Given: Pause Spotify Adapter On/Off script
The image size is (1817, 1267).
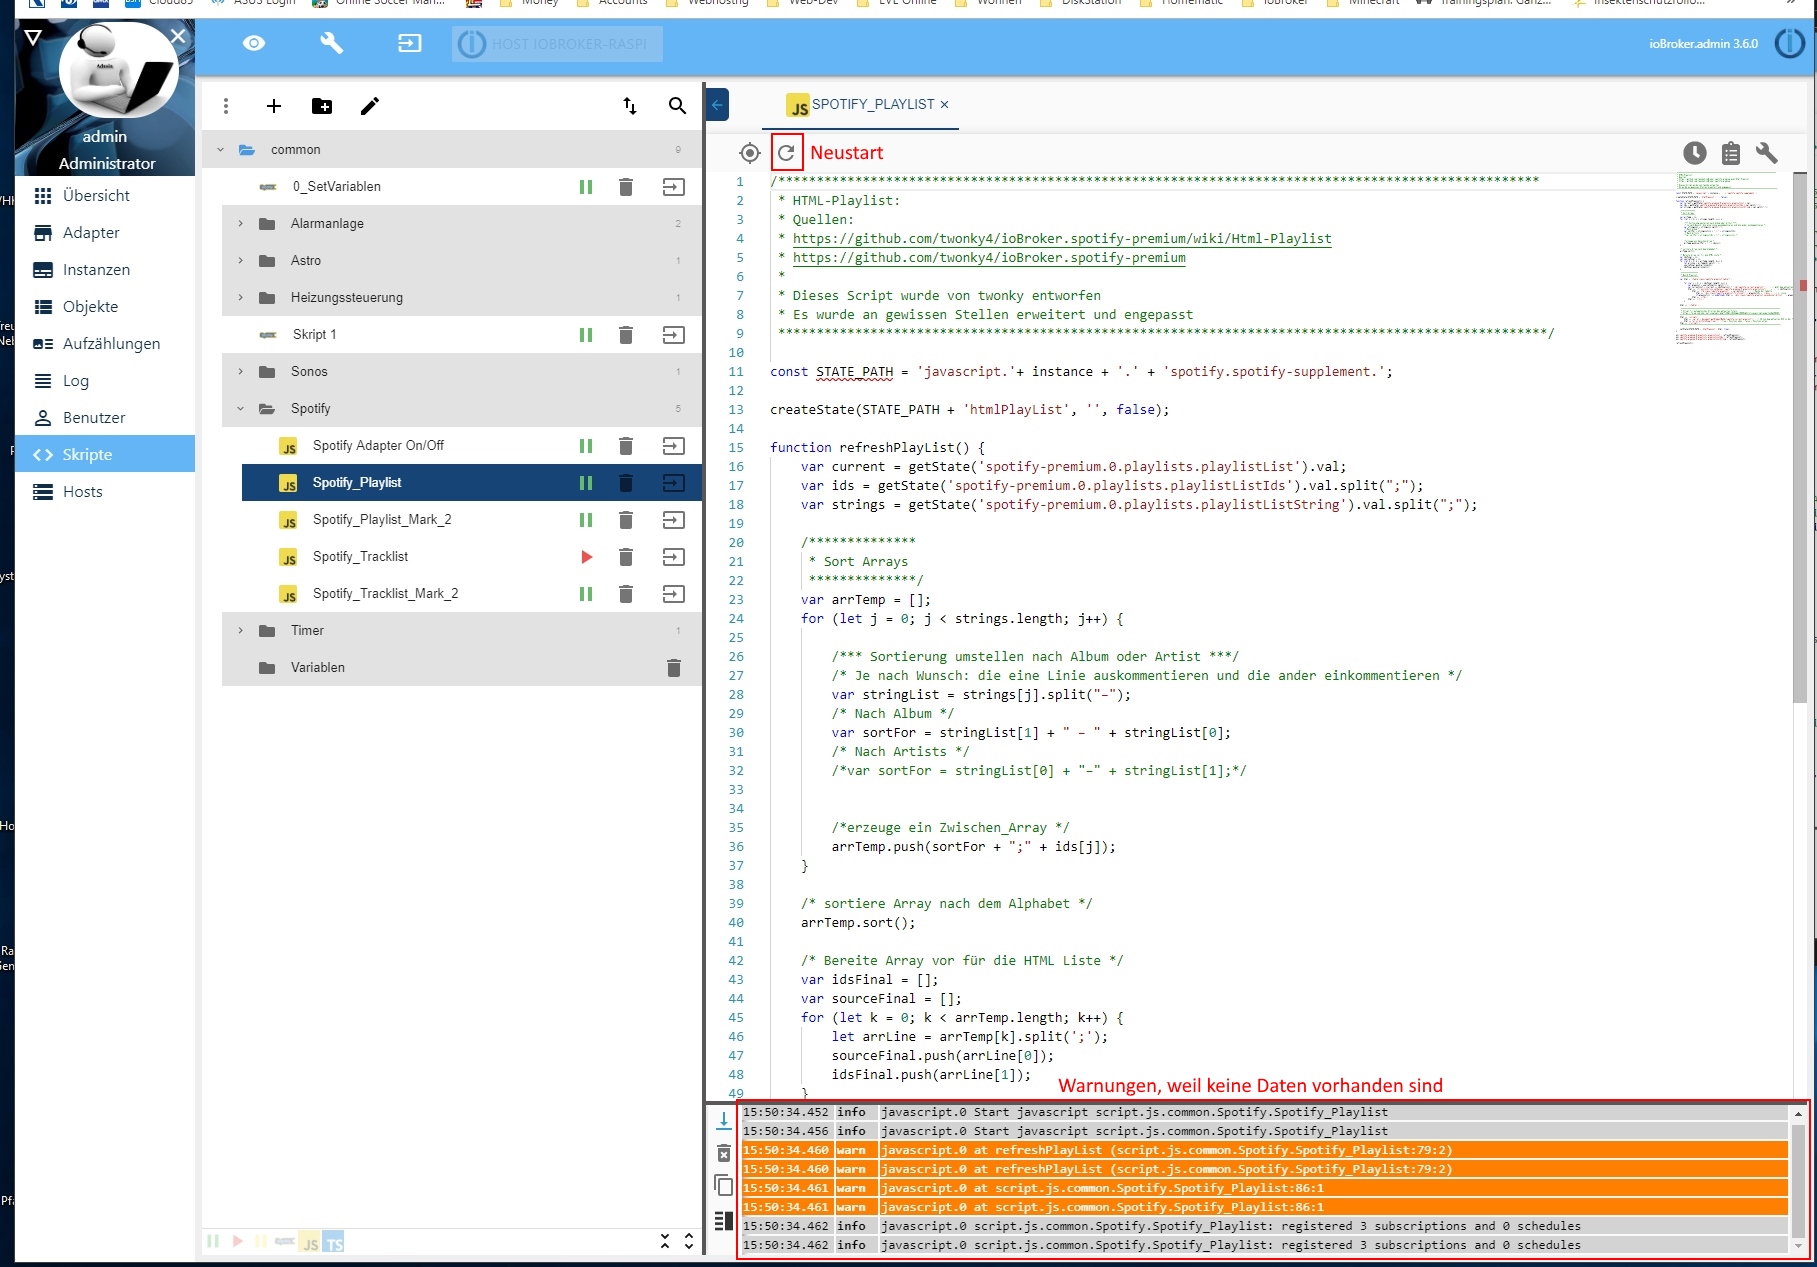Looking at the screenshot, I should [x=586, y=446].
